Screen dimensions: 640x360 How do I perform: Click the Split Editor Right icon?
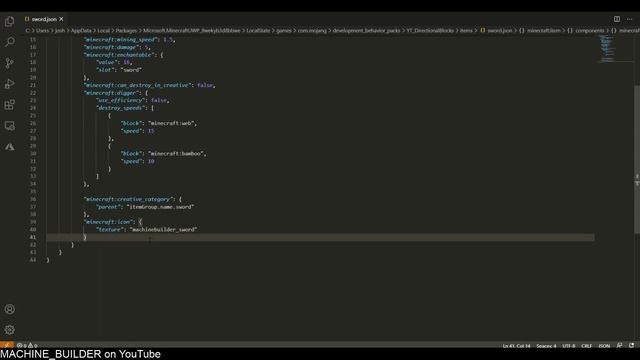click(617, 19)
